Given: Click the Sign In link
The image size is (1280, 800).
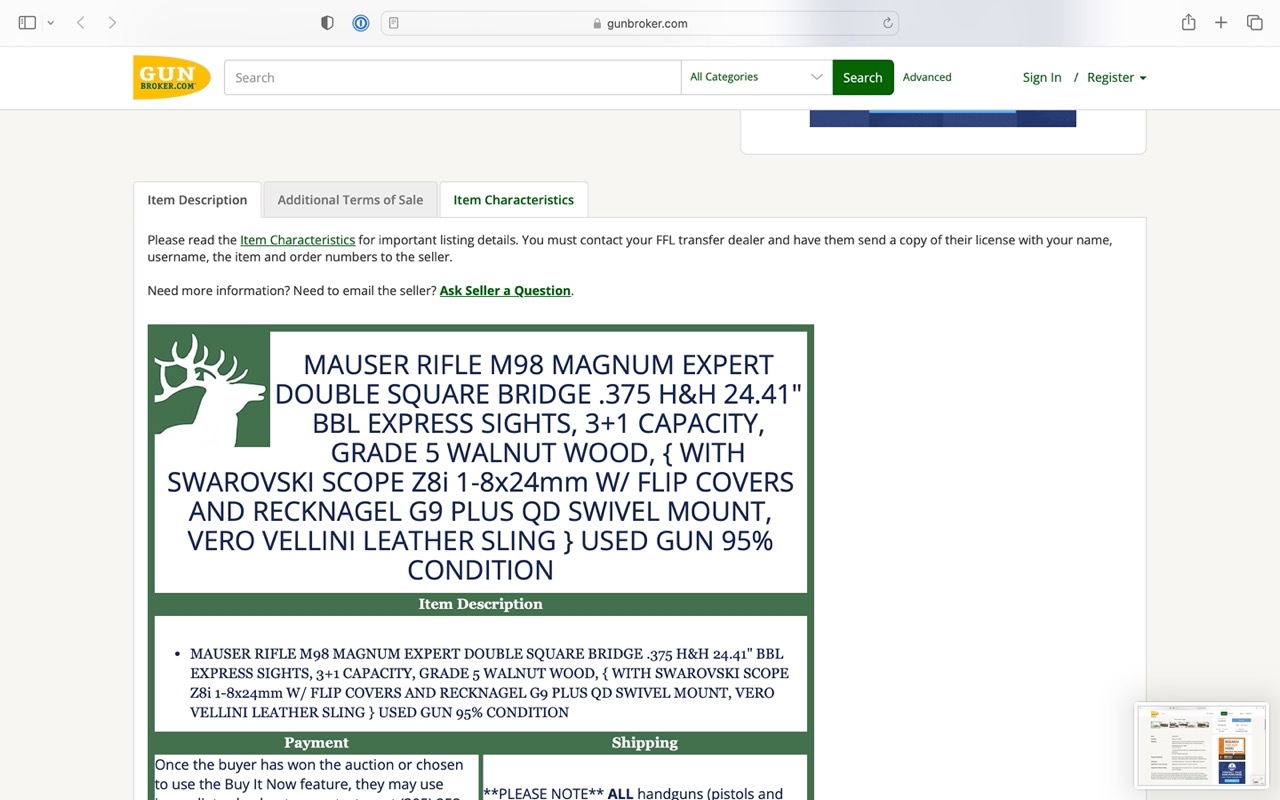Looking at the screenshot, I should [1042, 77].
